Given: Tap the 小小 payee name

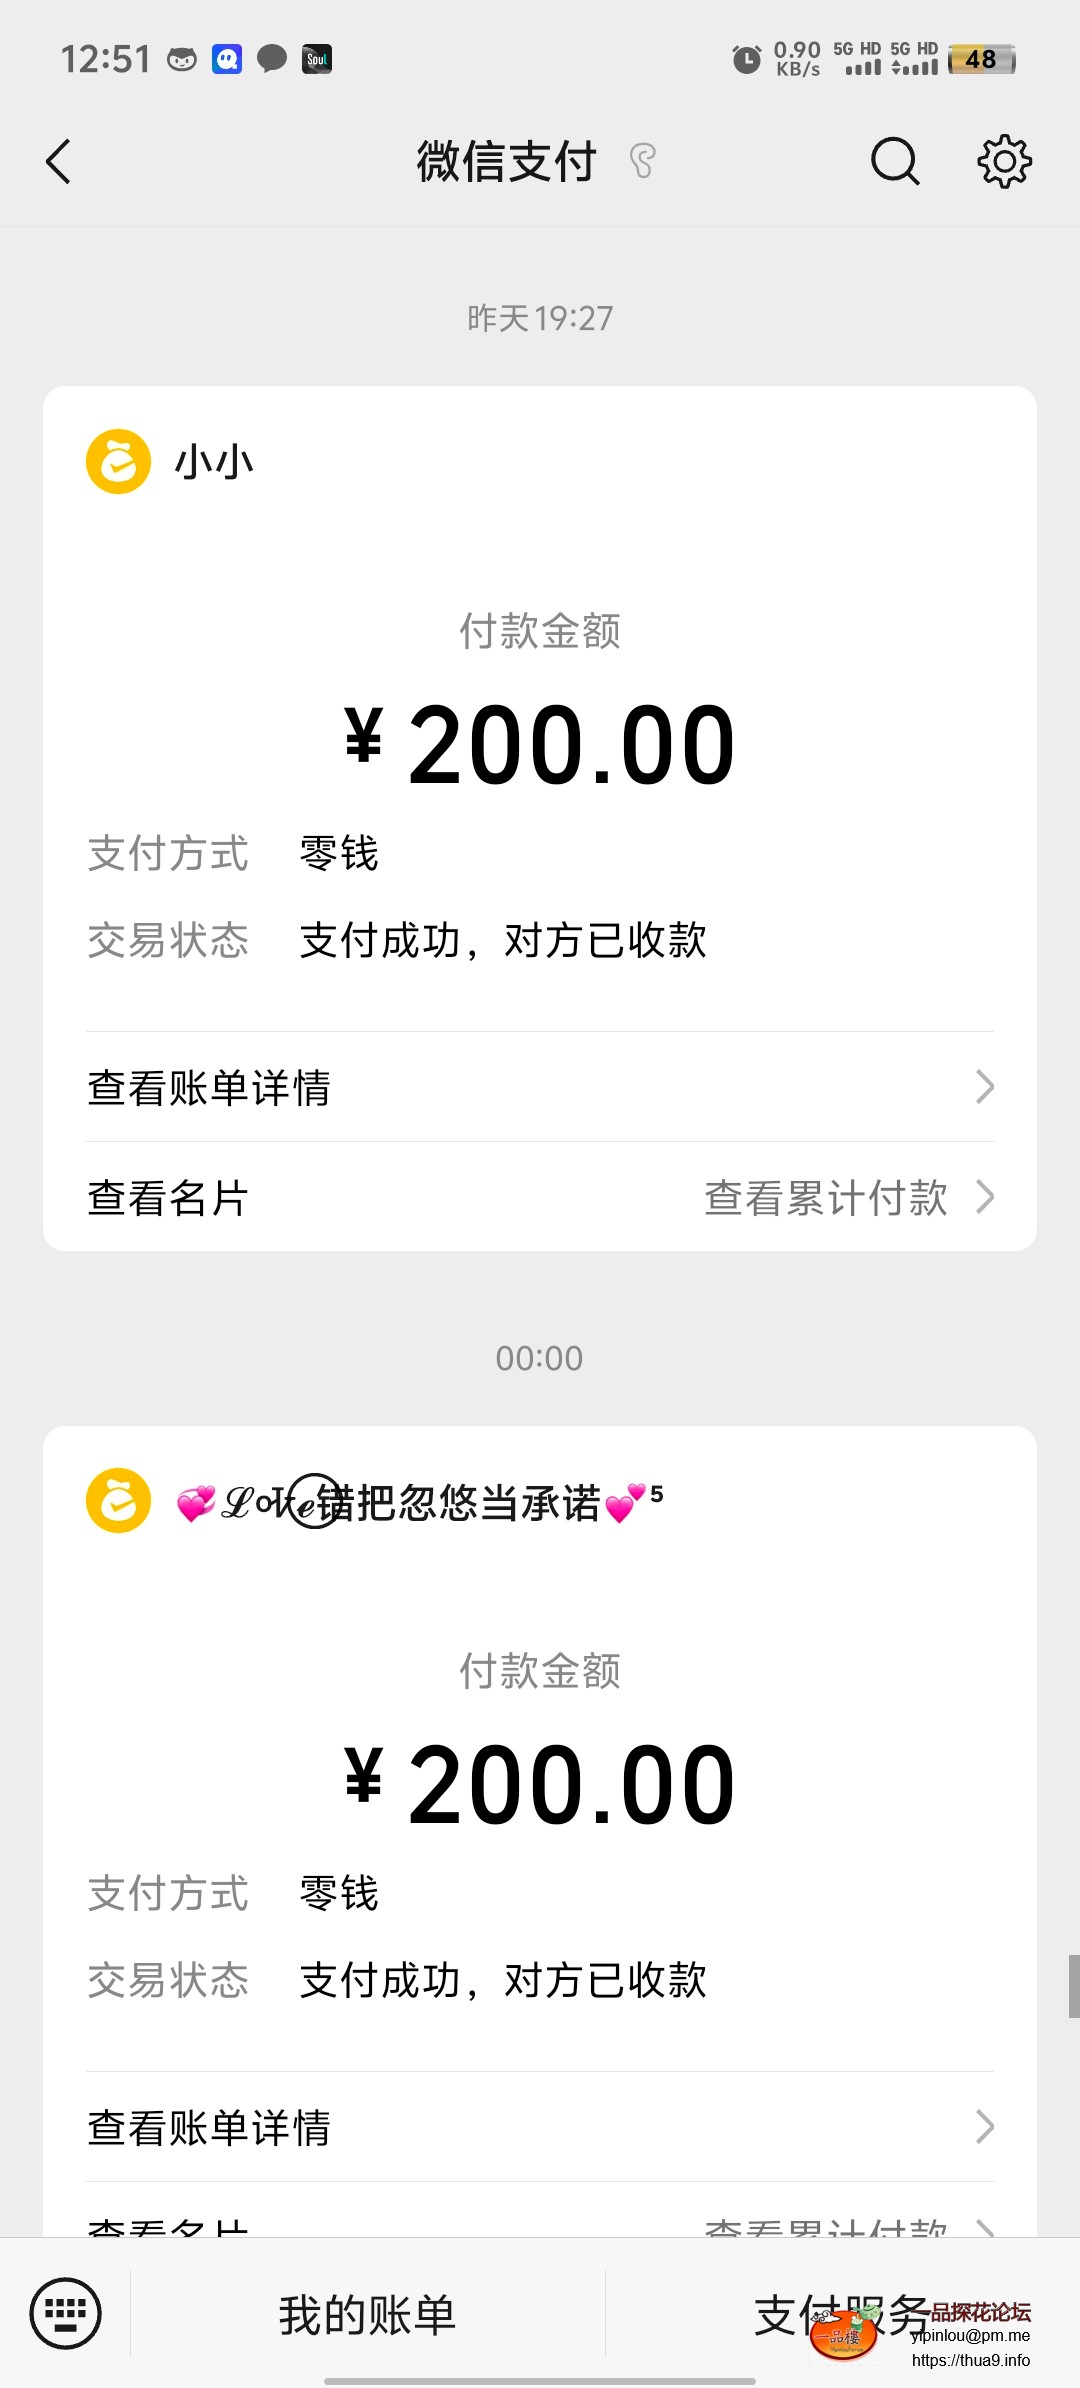Looking at the screenshot, I should click(x=214, y=462).
